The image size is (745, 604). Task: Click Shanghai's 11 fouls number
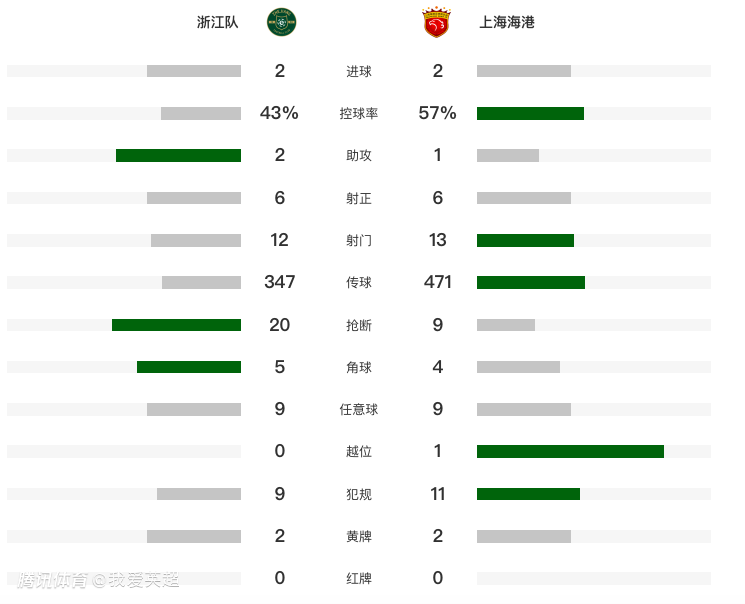[x=438, y=494]
